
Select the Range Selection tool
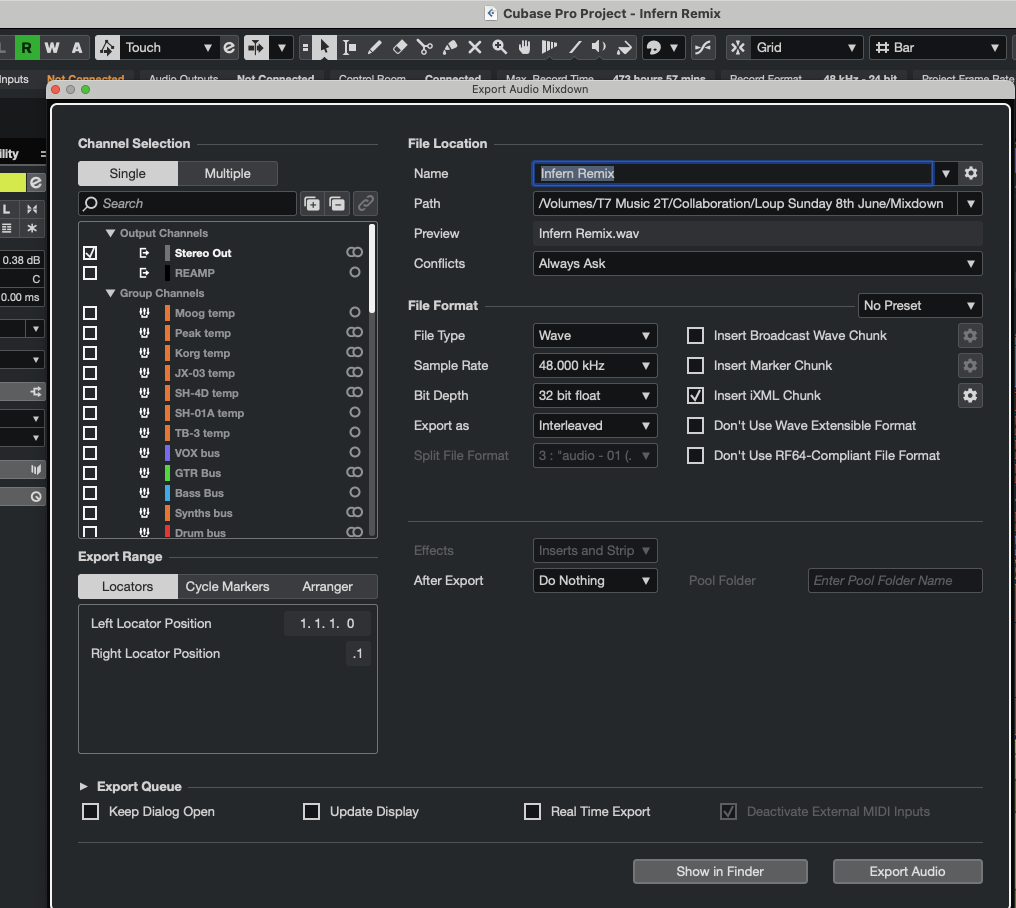[349, 47]
